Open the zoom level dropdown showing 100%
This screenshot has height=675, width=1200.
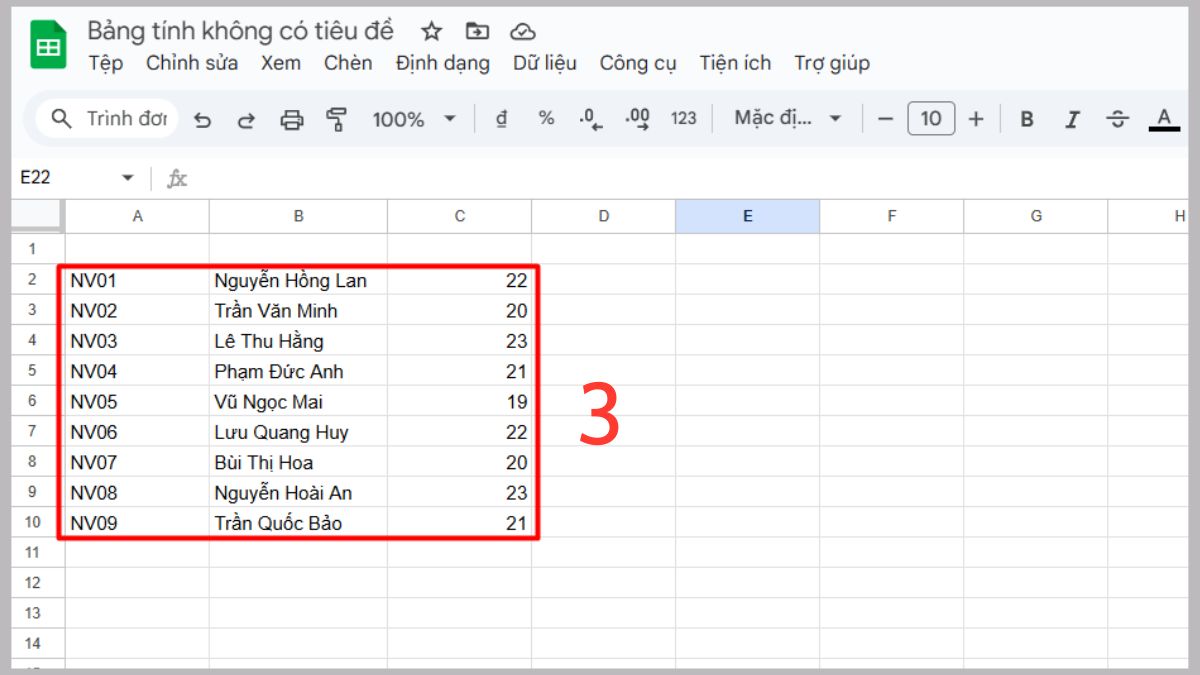[412, 118]
